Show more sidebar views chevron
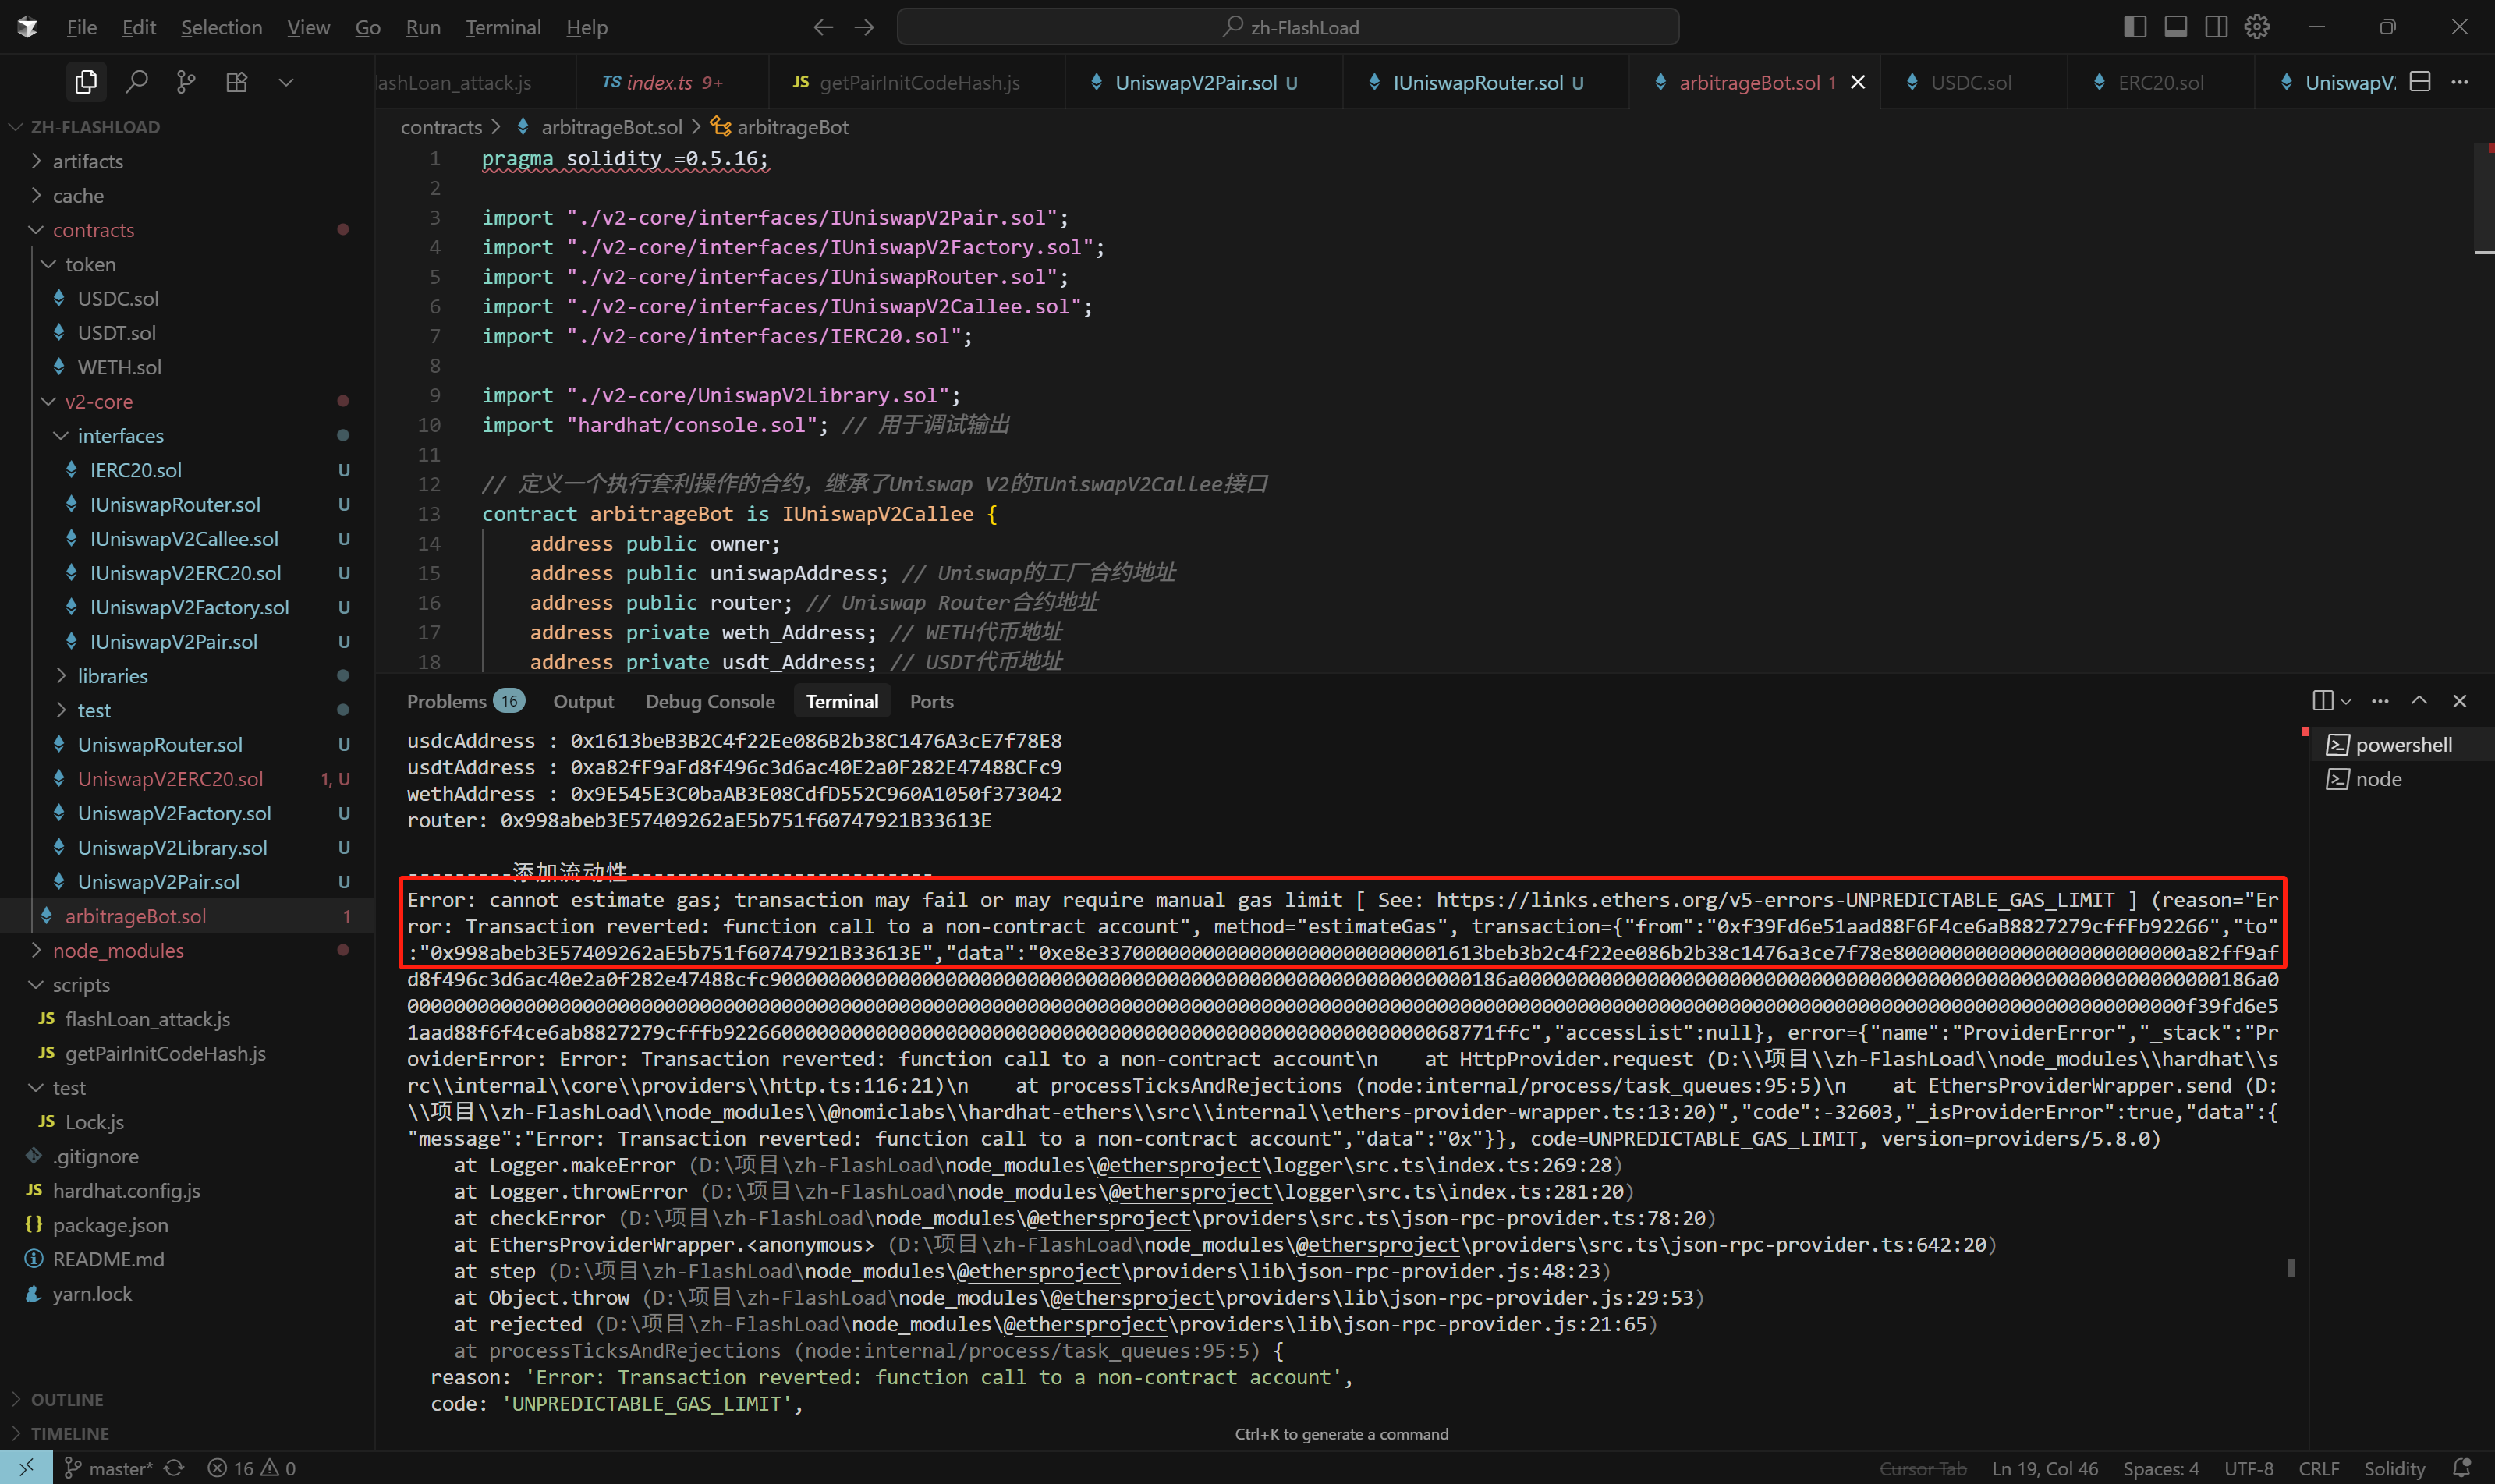 tap(286, 82)
